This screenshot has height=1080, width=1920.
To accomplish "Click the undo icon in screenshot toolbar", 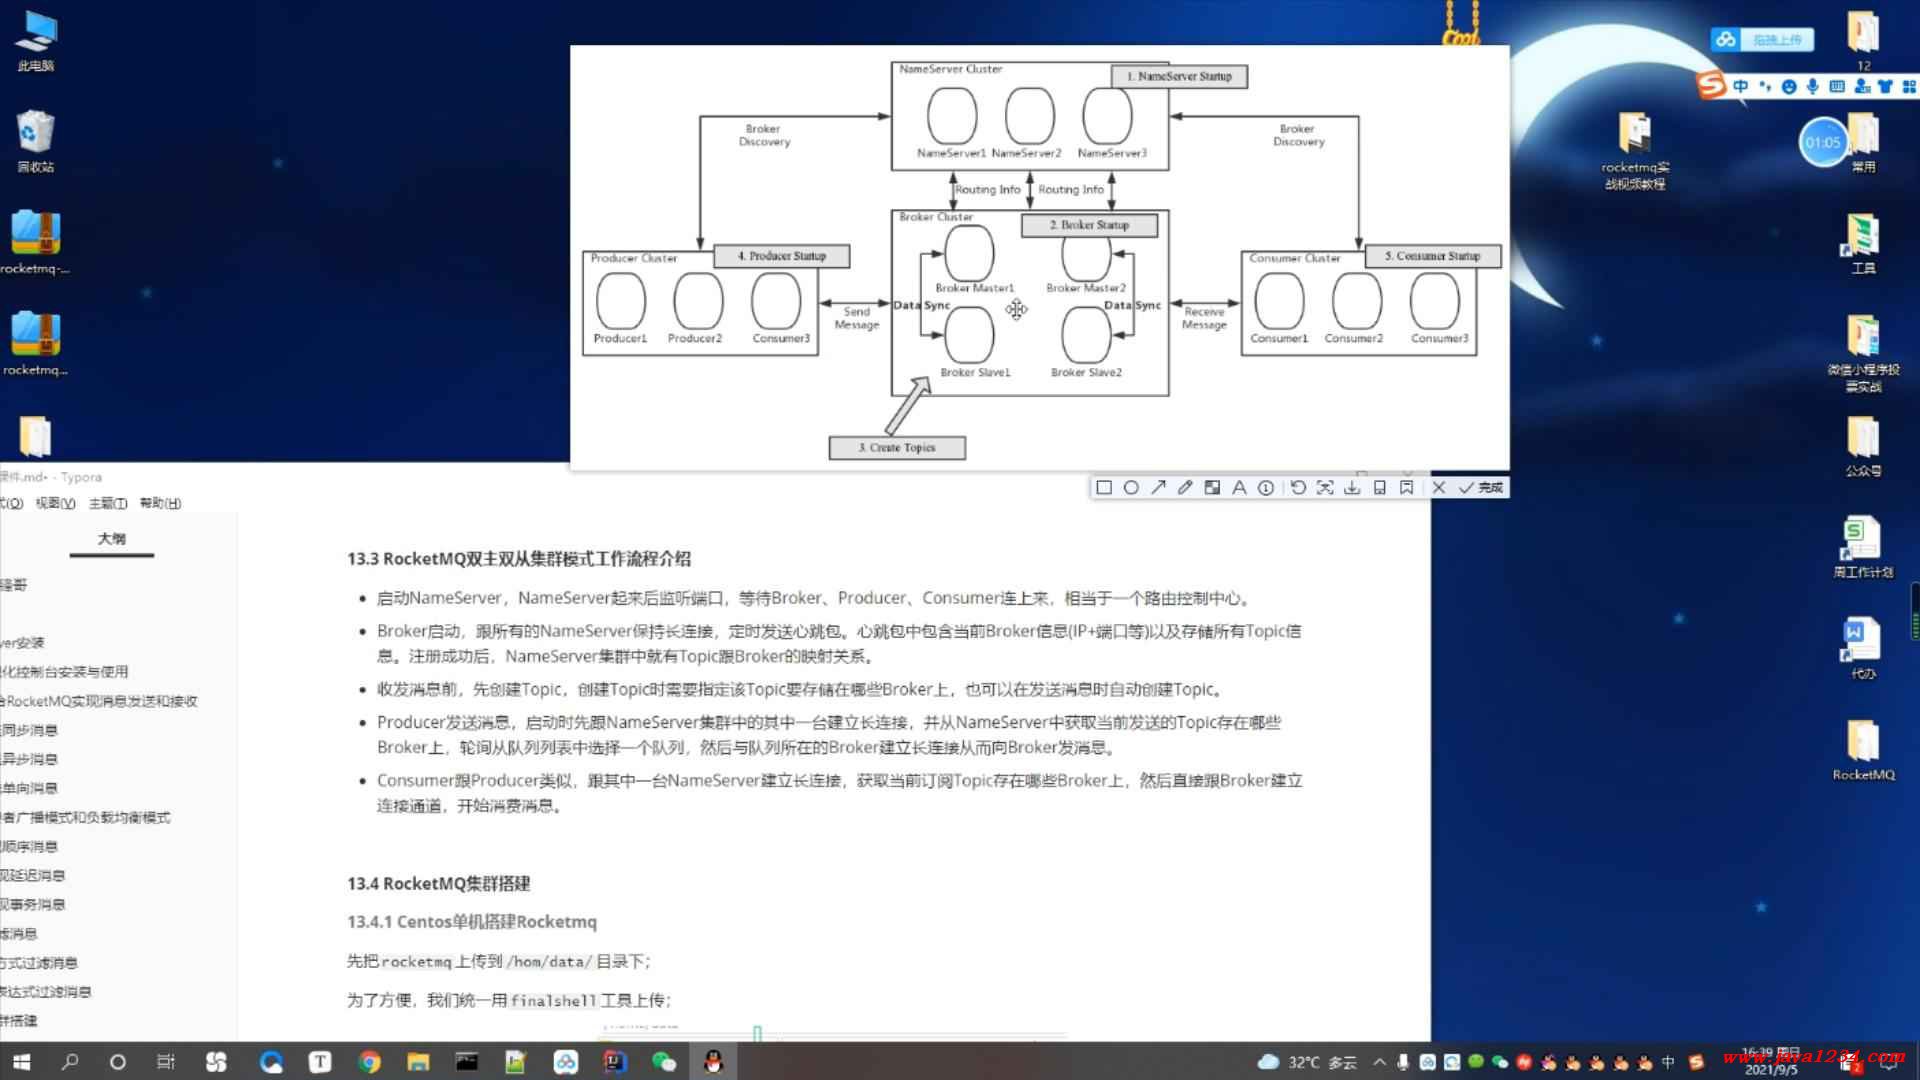I will click(1298, 488).
